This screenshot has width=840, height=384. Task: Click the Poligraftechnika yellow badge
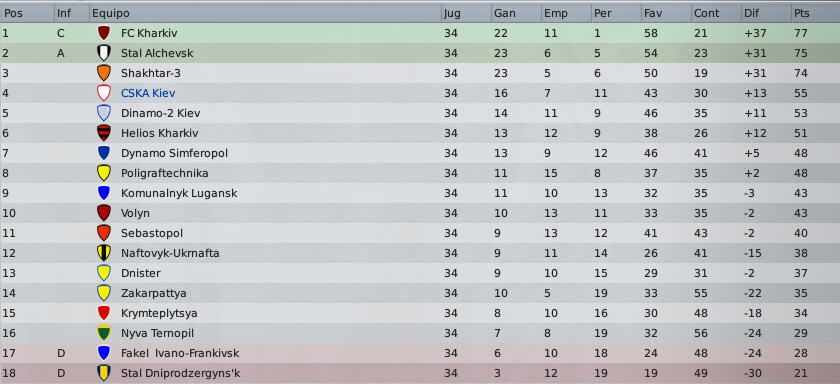103,173
